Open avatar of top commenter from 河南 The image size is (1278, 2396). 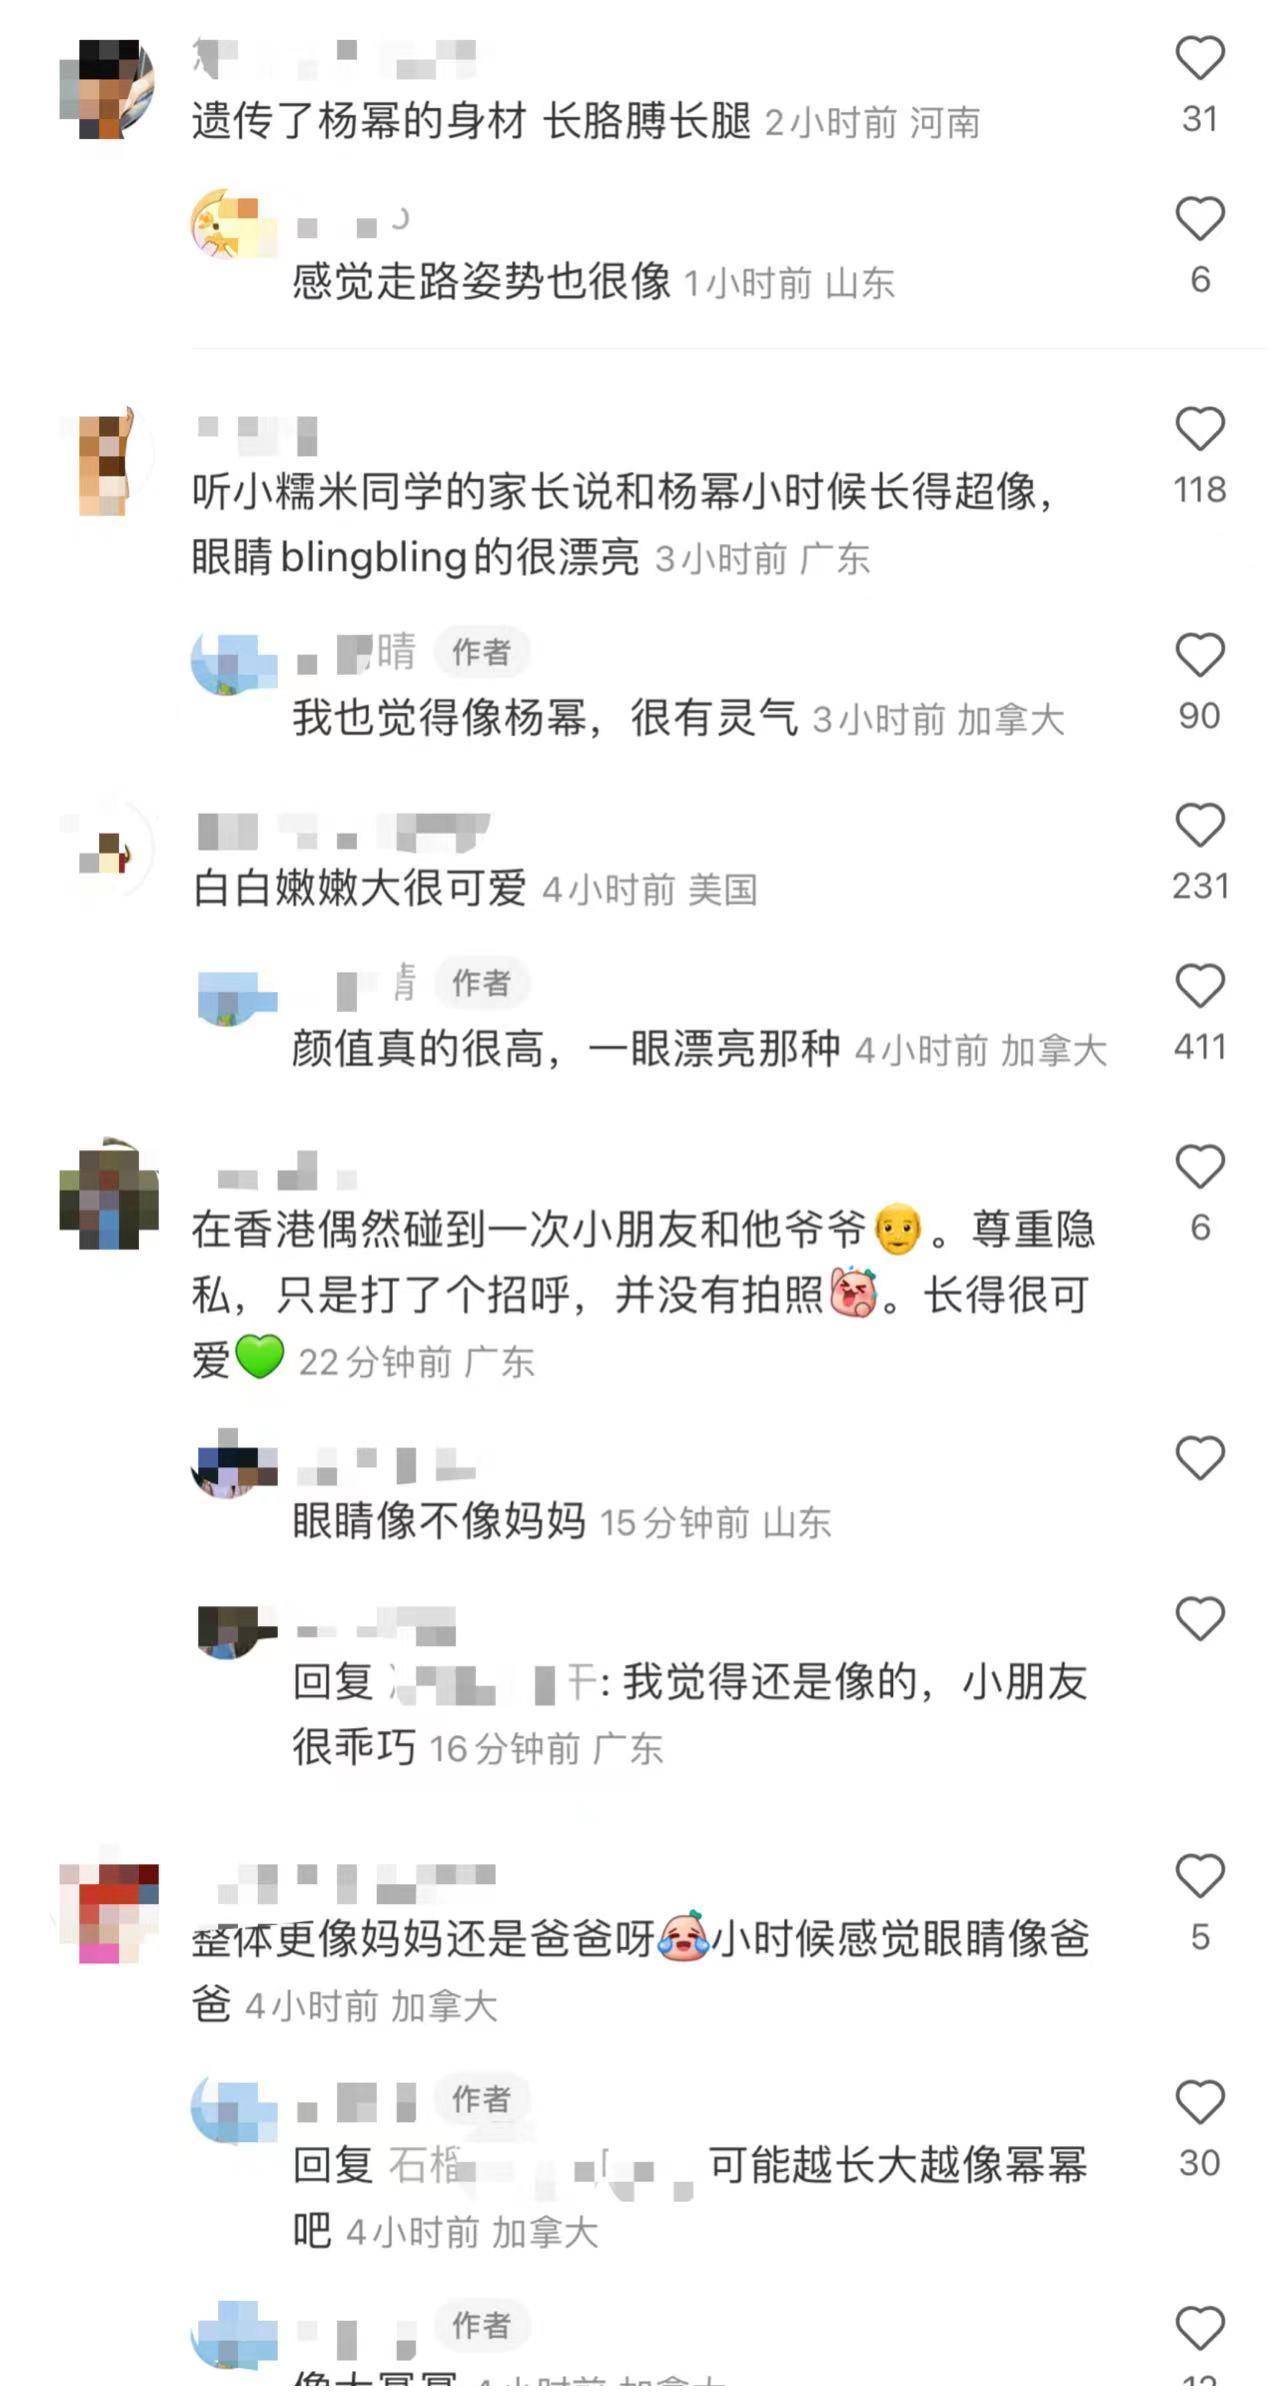[108, 88]
